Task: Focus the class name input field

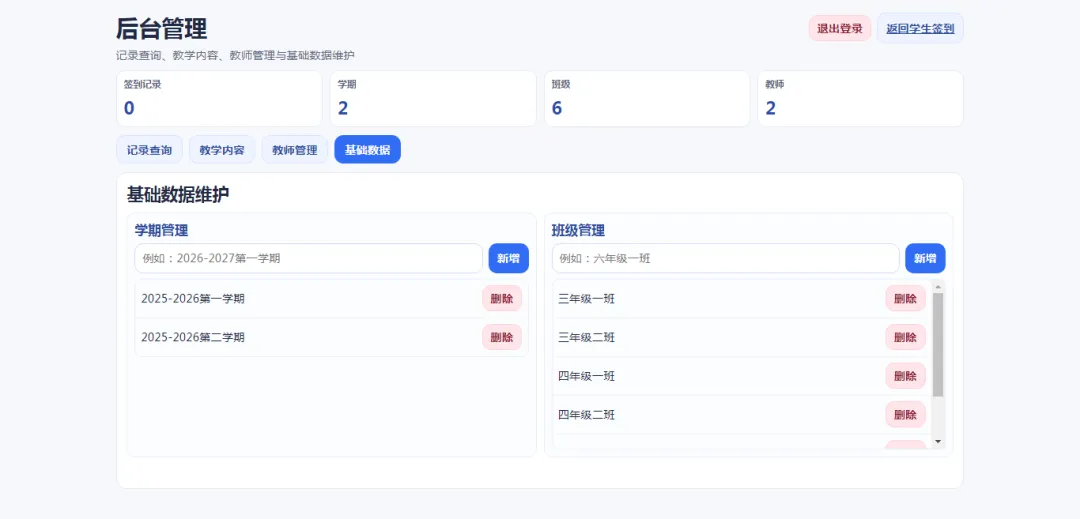Action: pyautogui.click(x=725, y=258)
